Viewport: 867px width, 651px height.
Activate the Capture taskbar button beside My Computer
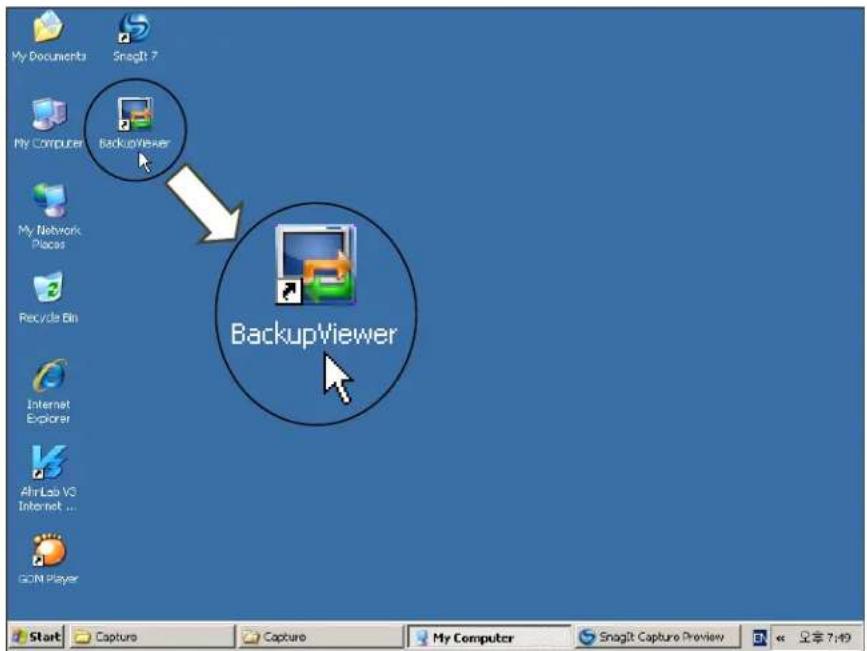point(320,637)
